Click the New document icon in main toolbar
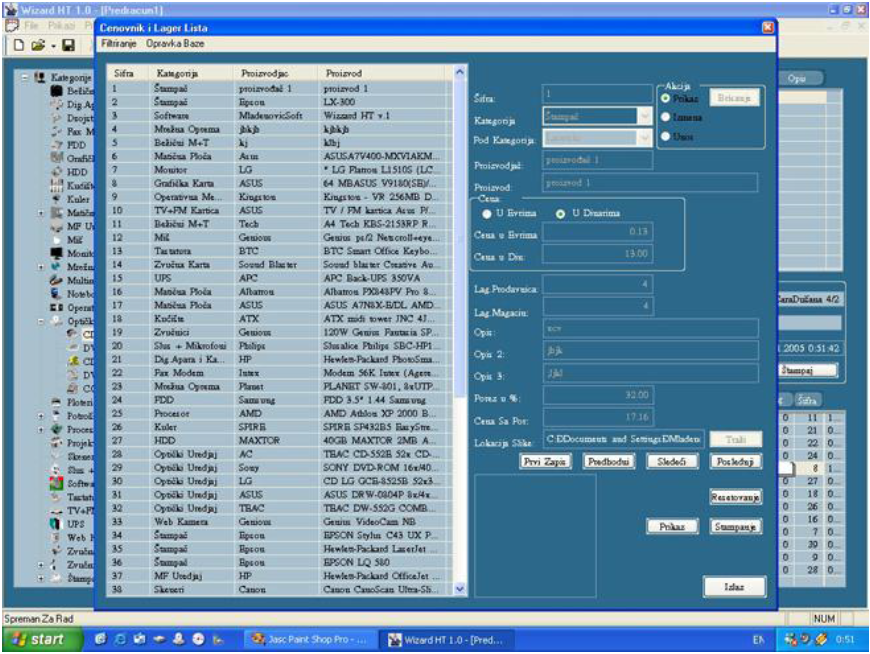This screenshot has width=870, height=654. point(18,45)
